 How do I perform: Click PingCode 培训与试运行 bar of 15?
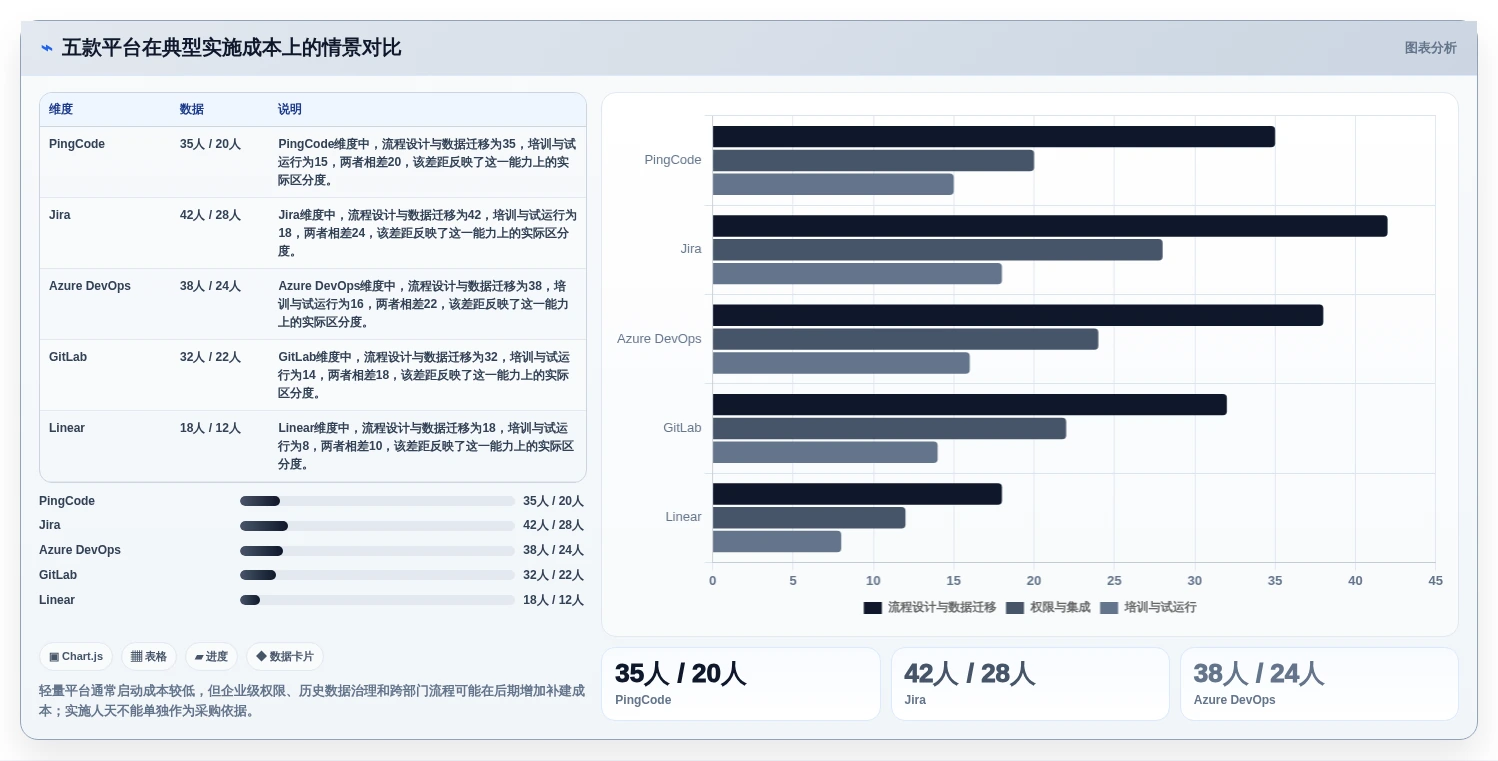coord(833,185)
